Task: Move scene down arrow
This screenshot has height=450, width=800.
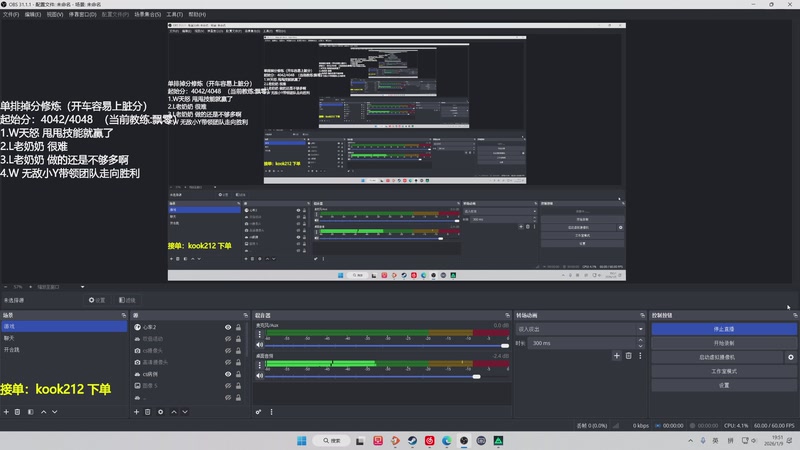Action: [55, 412]
